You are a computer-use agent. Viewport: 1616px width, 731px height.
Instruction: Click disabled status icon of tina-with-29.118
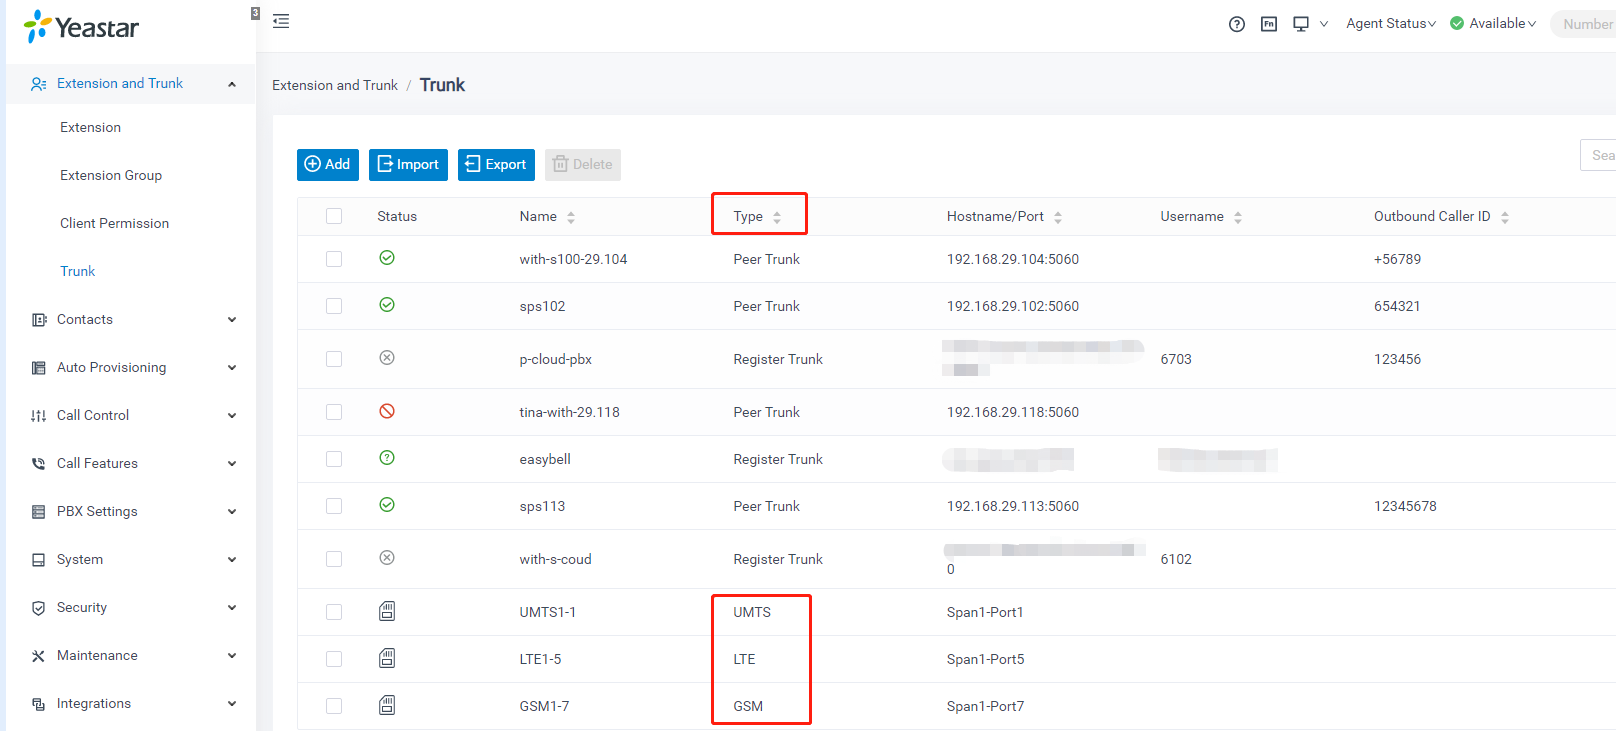pos(387,411)
